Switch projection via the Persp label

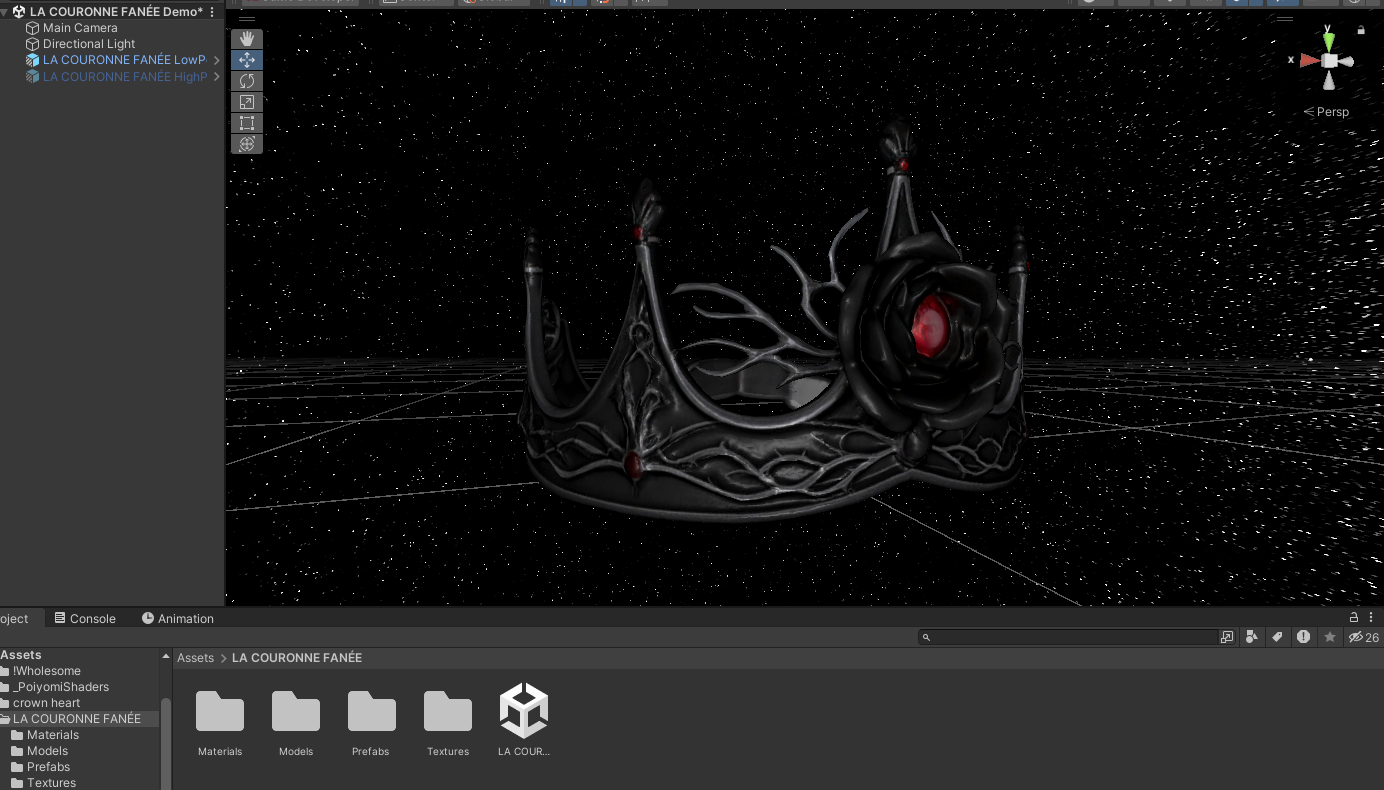click(x=1327, y=112)
